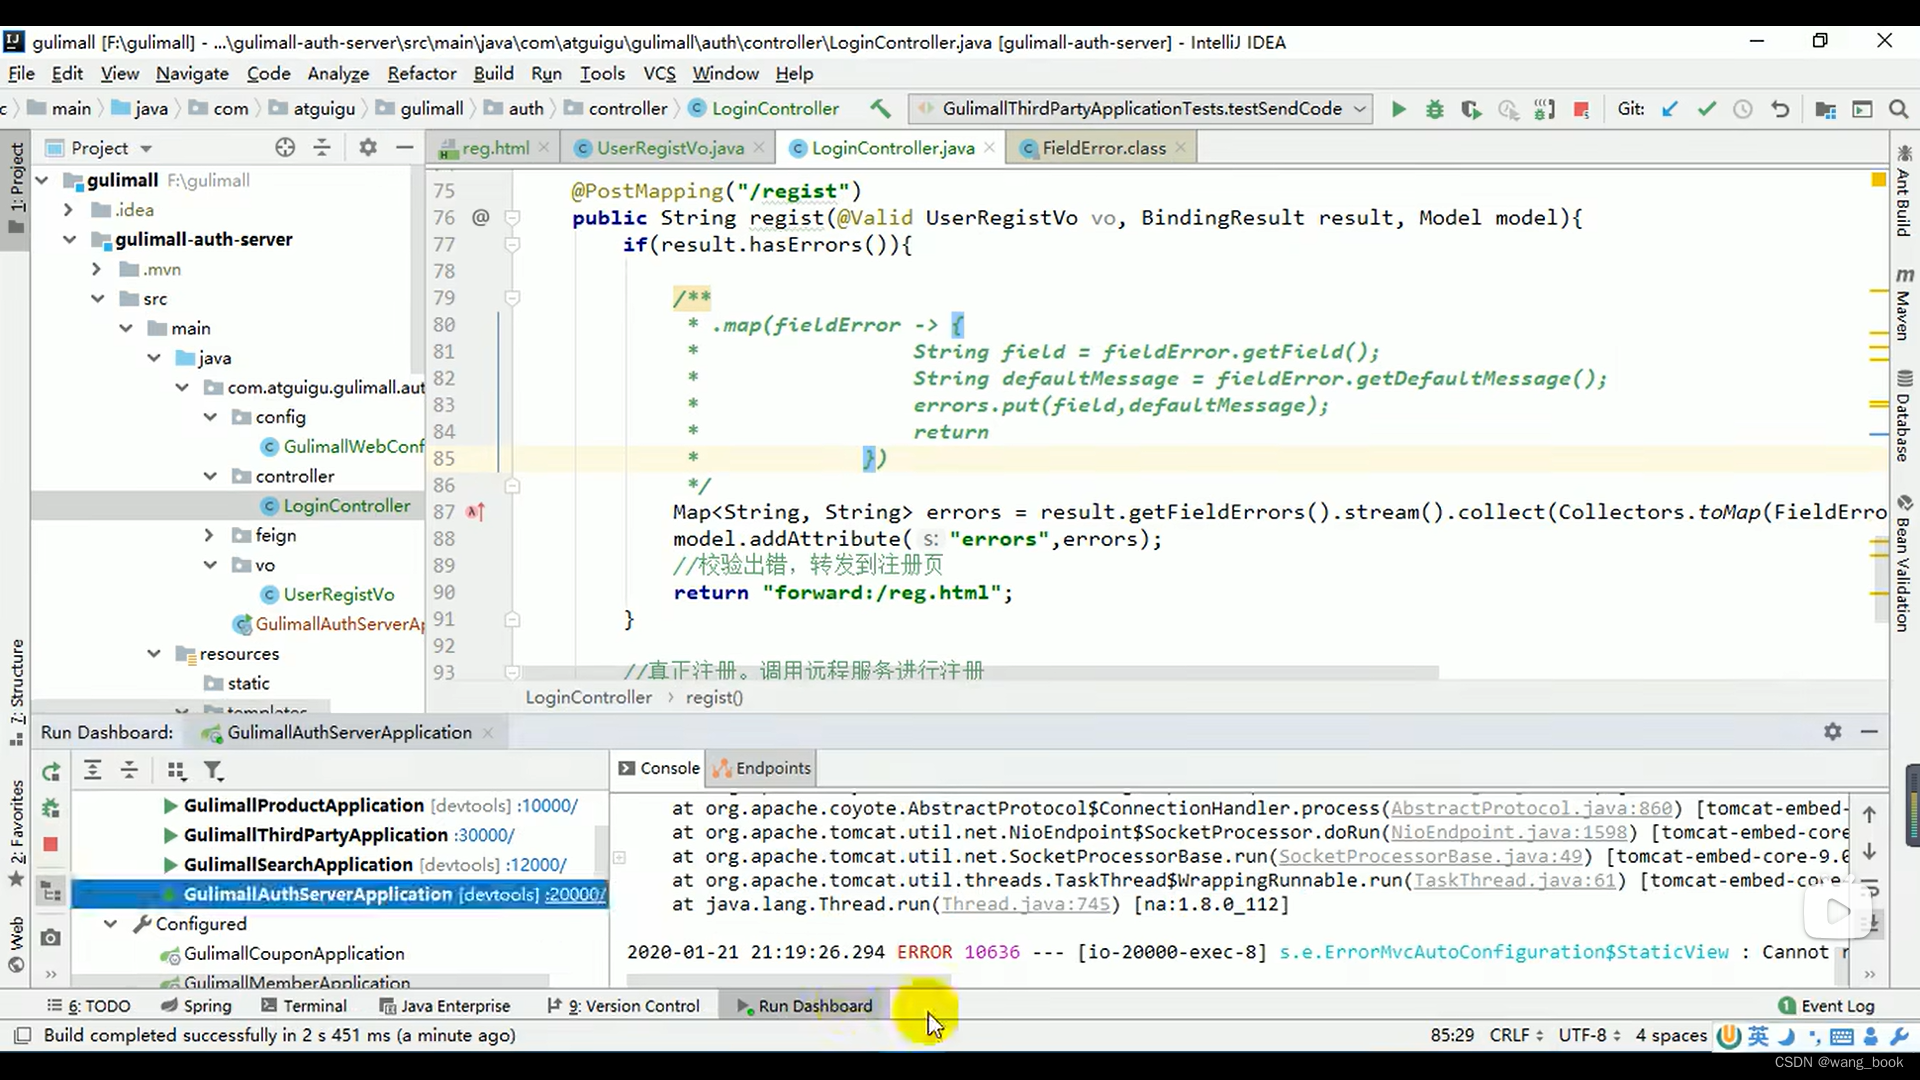This screenshot has width=1920, height=1080.
Task: Commit changes with Git checkmark icon
Action: click(1706, 109)
